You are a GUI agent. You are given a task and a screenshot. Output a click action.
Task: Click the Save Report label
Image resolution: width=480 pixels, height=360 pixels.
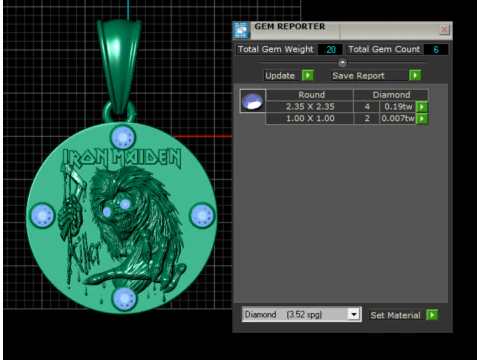click(358, 76)
